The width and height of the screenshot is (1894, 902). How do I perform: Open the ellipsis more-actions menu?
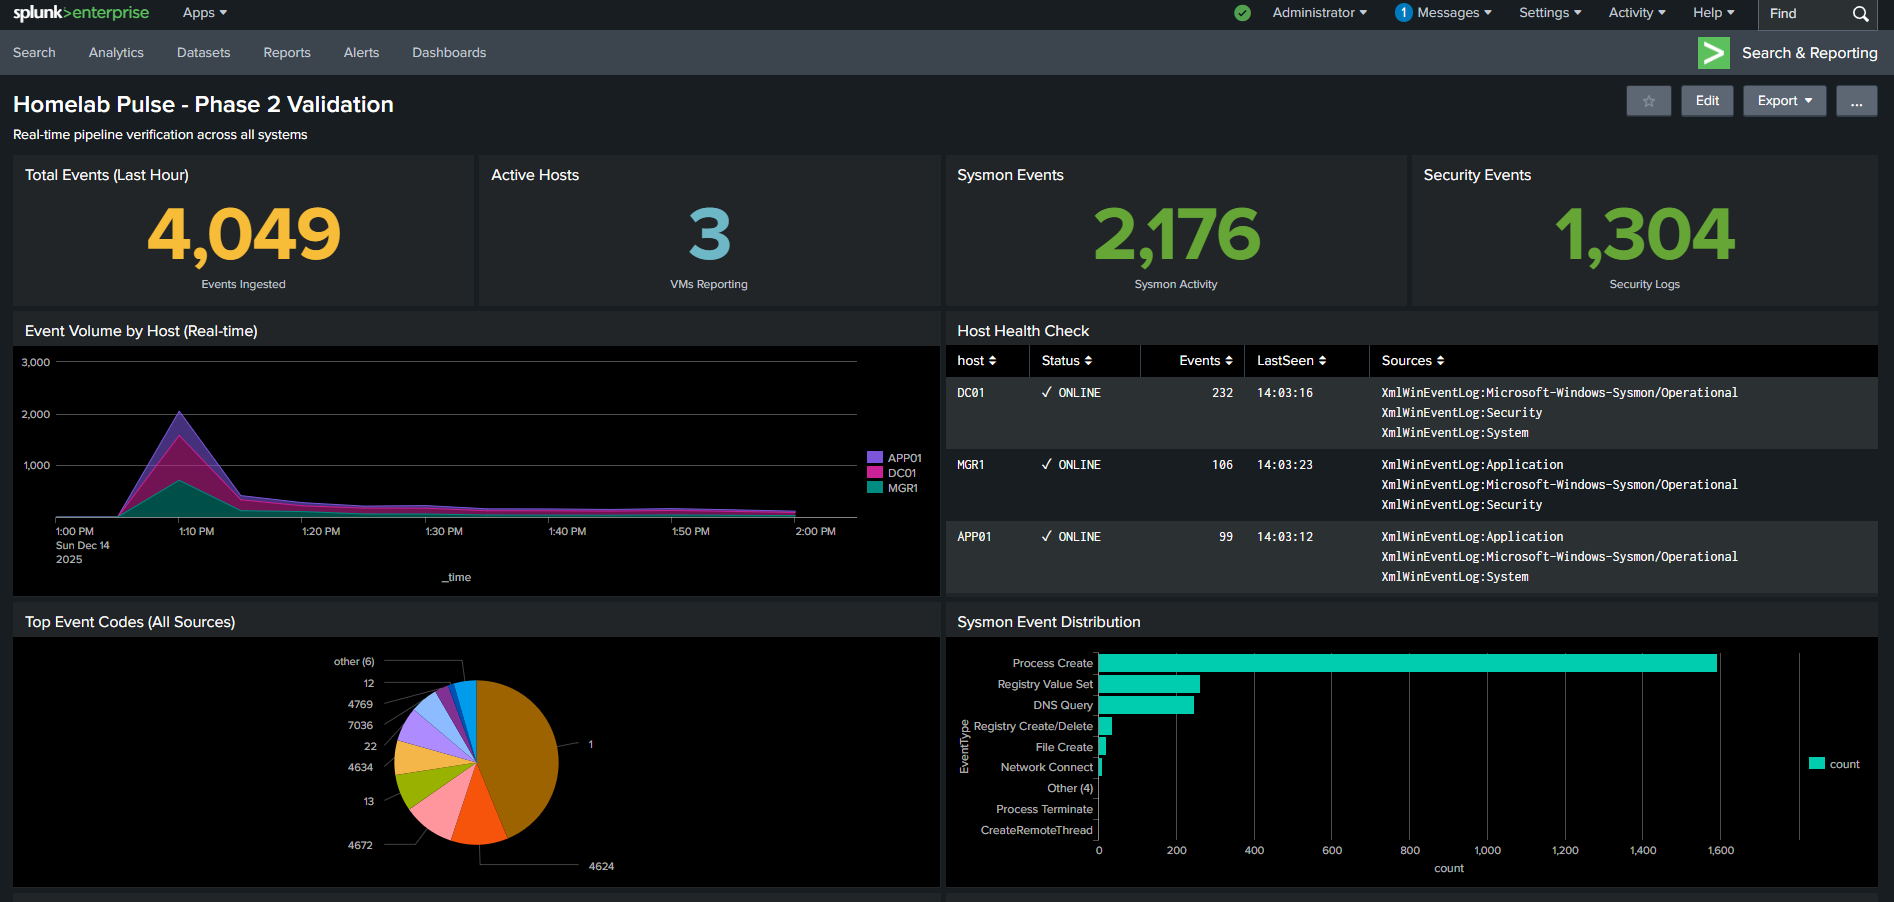point(1856,100)
